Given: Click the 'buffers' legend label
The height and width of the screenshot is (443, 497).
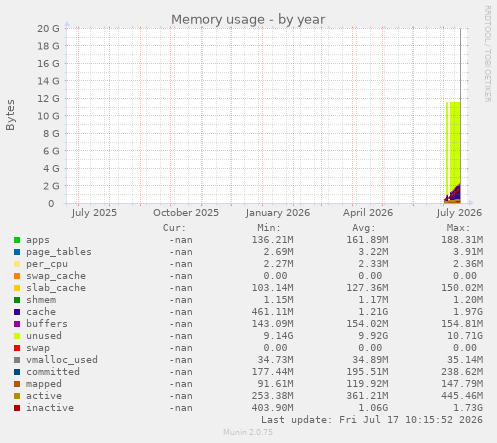Looking at the screenshot, I should pos(47,324).
